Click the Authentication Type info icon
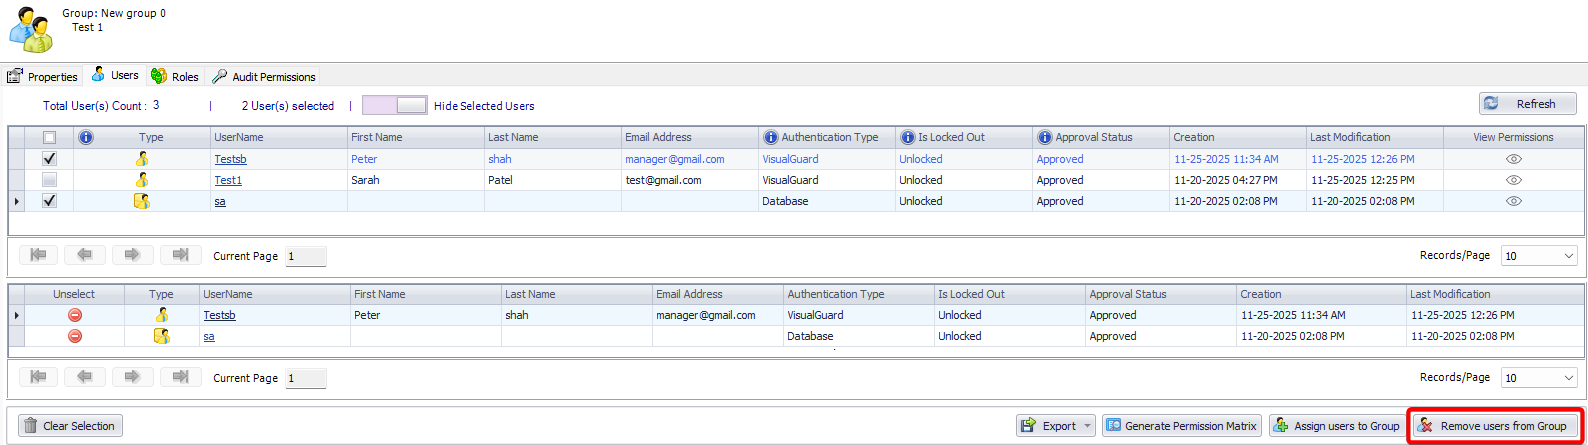1588x445 pixels. (x=770, y=137)
